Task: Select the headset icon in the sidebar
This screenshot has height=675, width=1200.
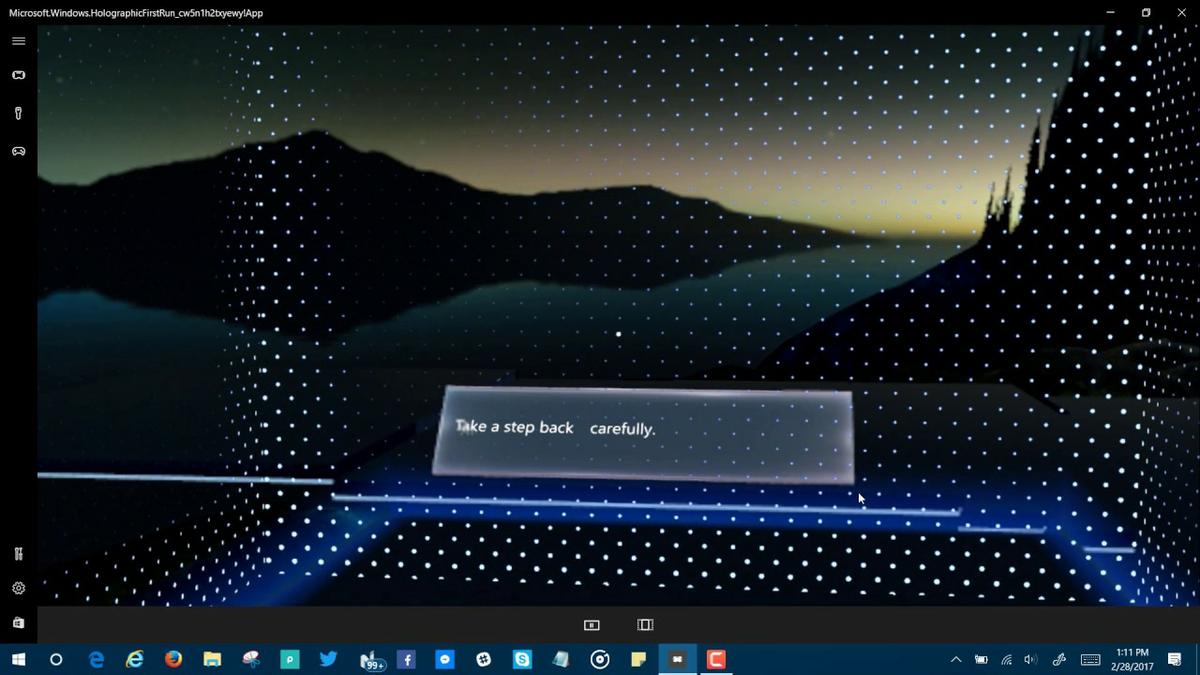Action: click(x=18, y=75)
